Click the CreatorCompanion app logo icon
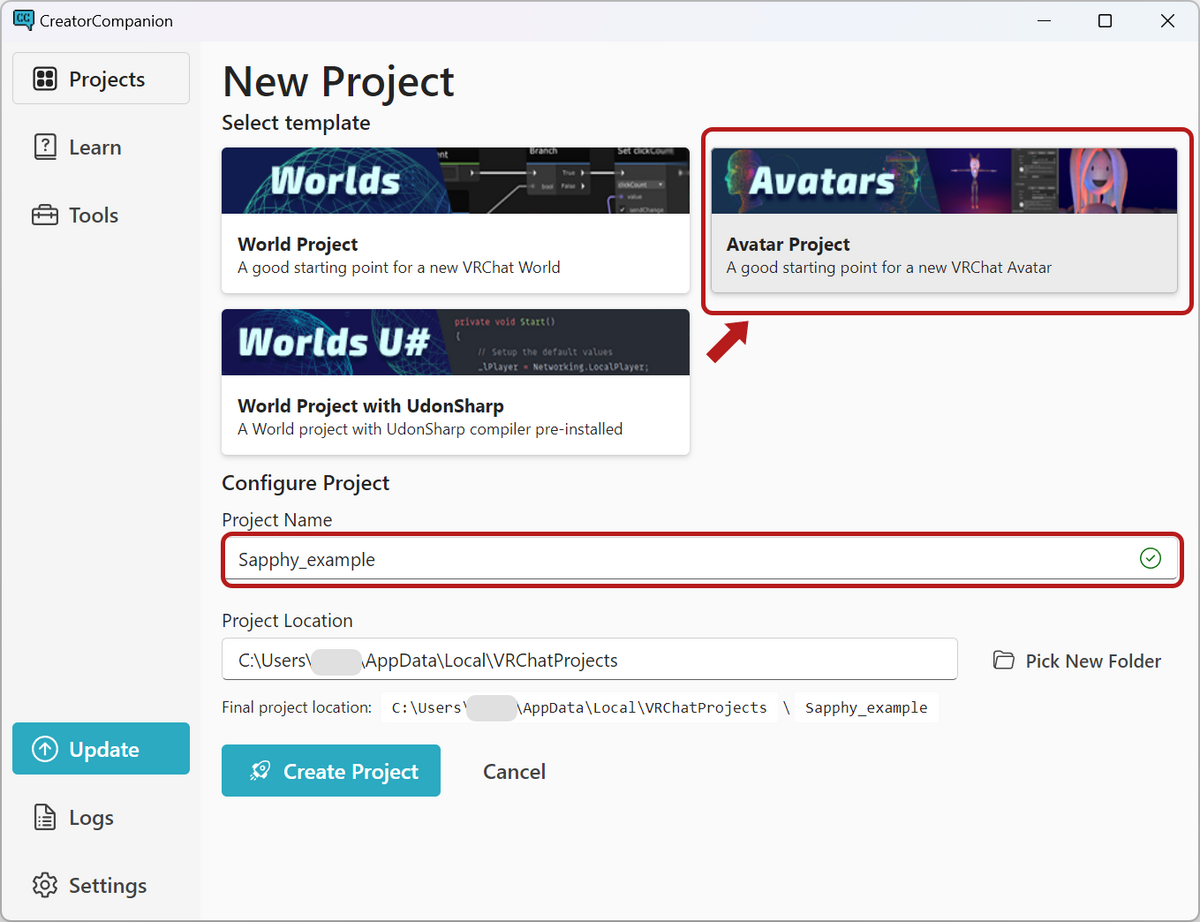The image size is (1200, 922). 24,20
